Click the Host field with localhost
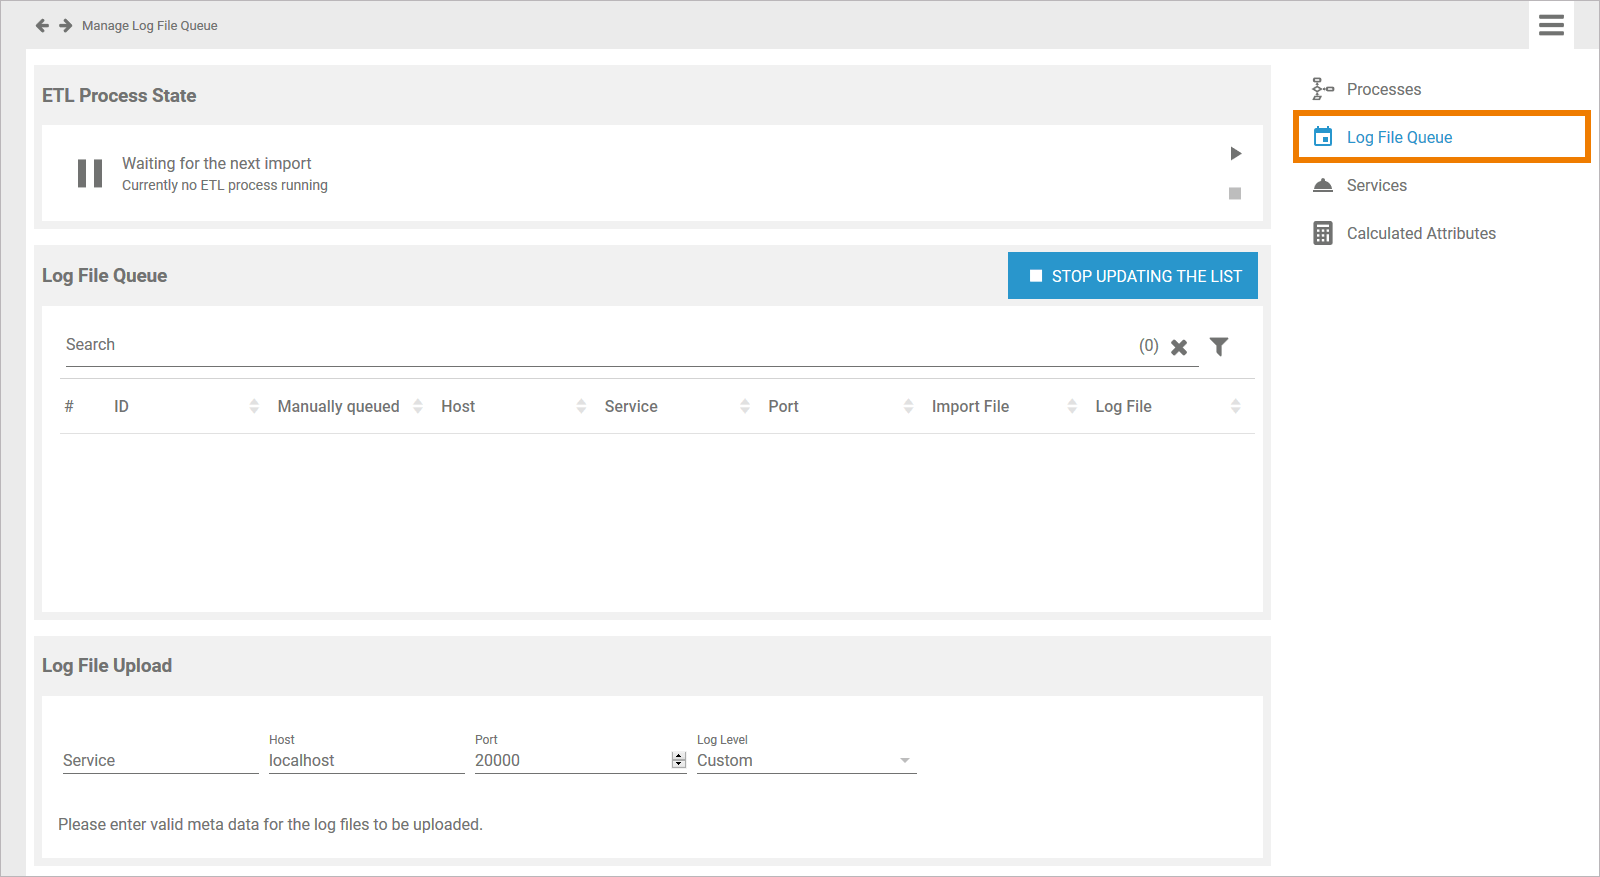The height and width of the screenshot is (877, 1600). click(366, 760)
